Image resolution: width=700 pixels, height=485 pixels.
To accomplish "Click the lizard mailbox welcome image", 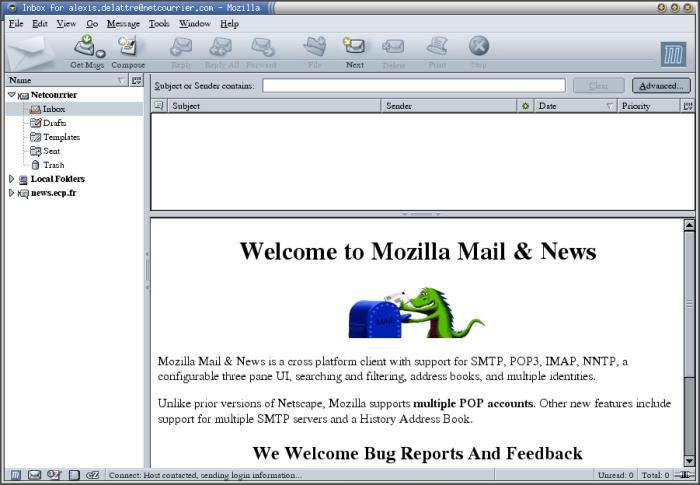I will click(417, 313).
